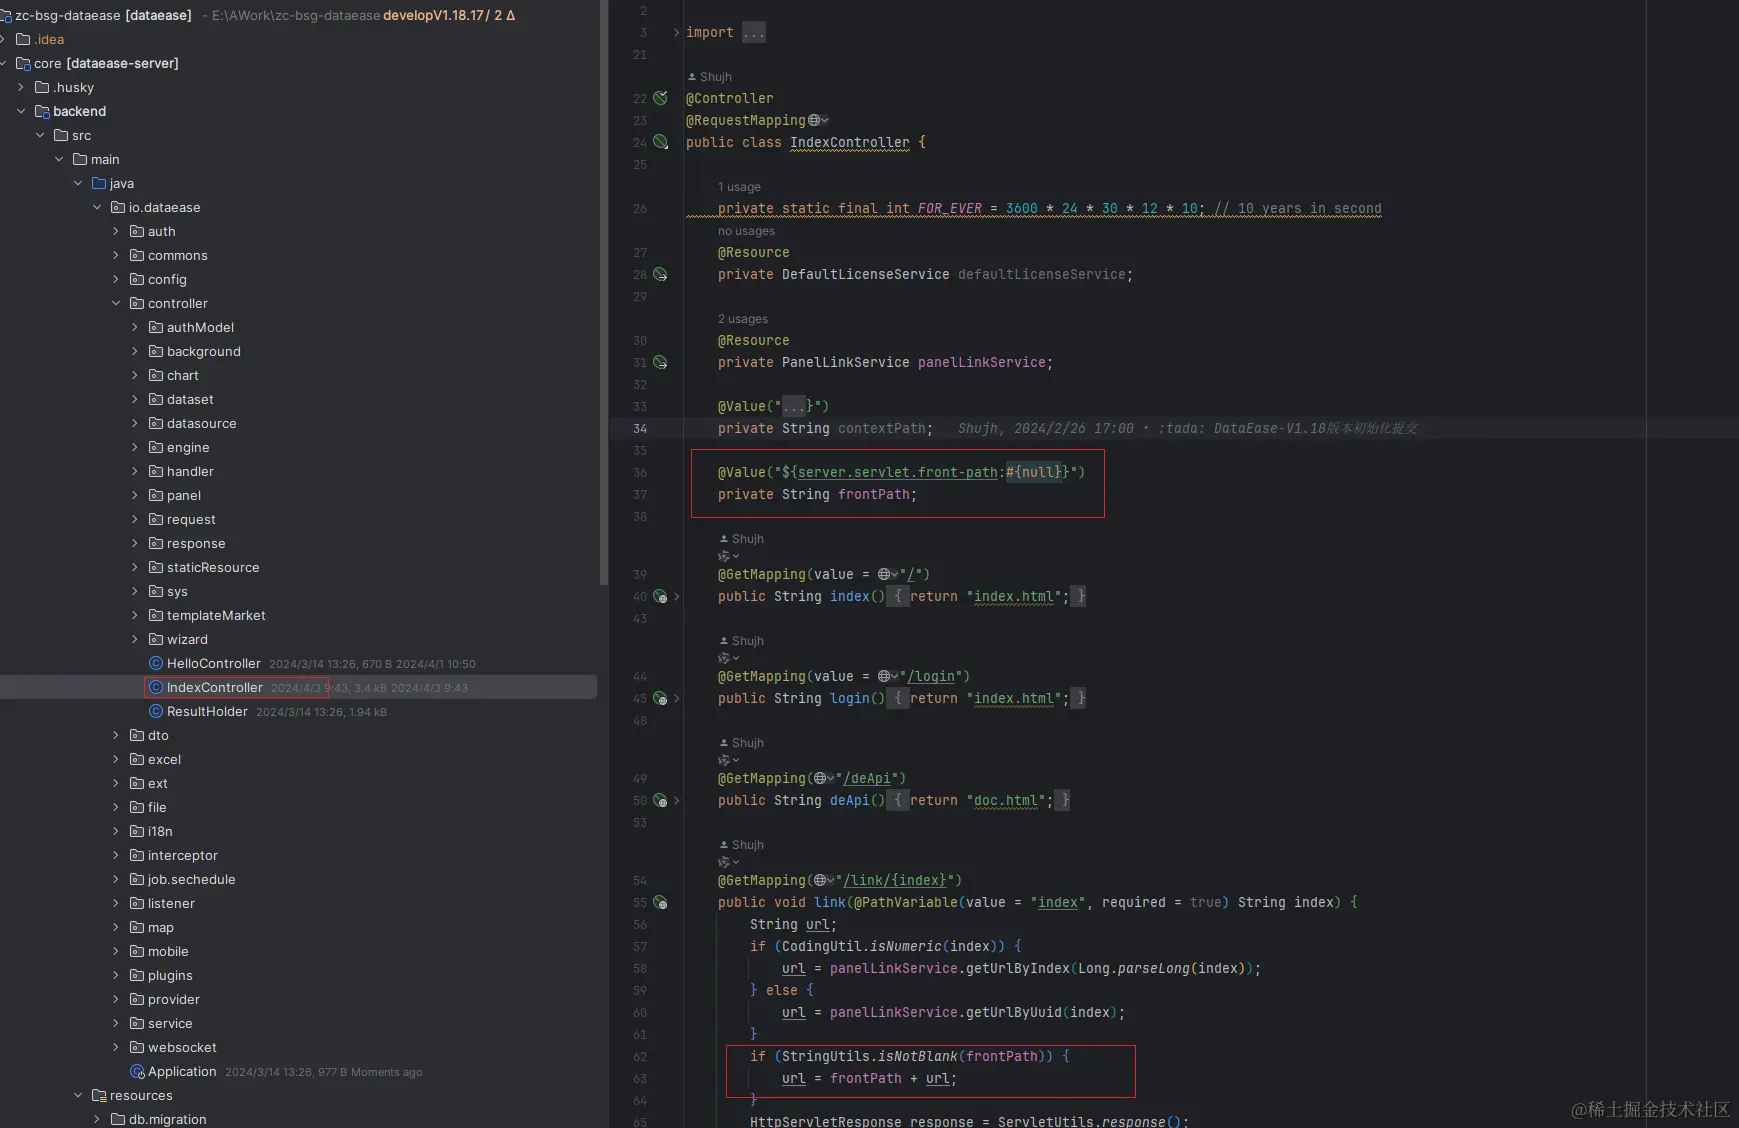The image size is (1739, 1128).
Task: Collapse the controller package node
Action: tap(116, 303)
